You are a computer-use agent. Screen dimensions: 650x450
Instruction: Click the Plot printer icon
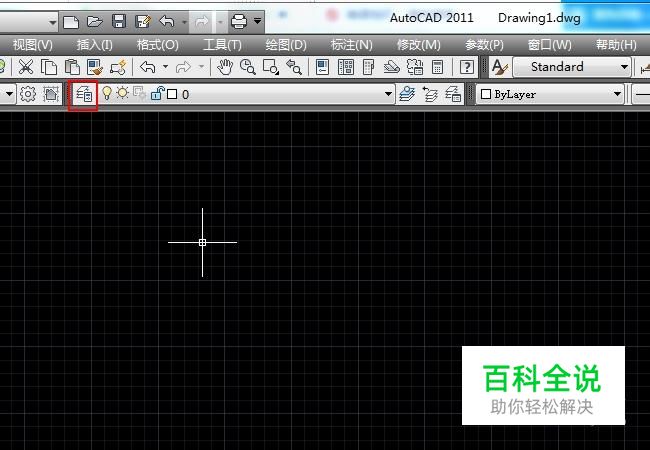239,22
